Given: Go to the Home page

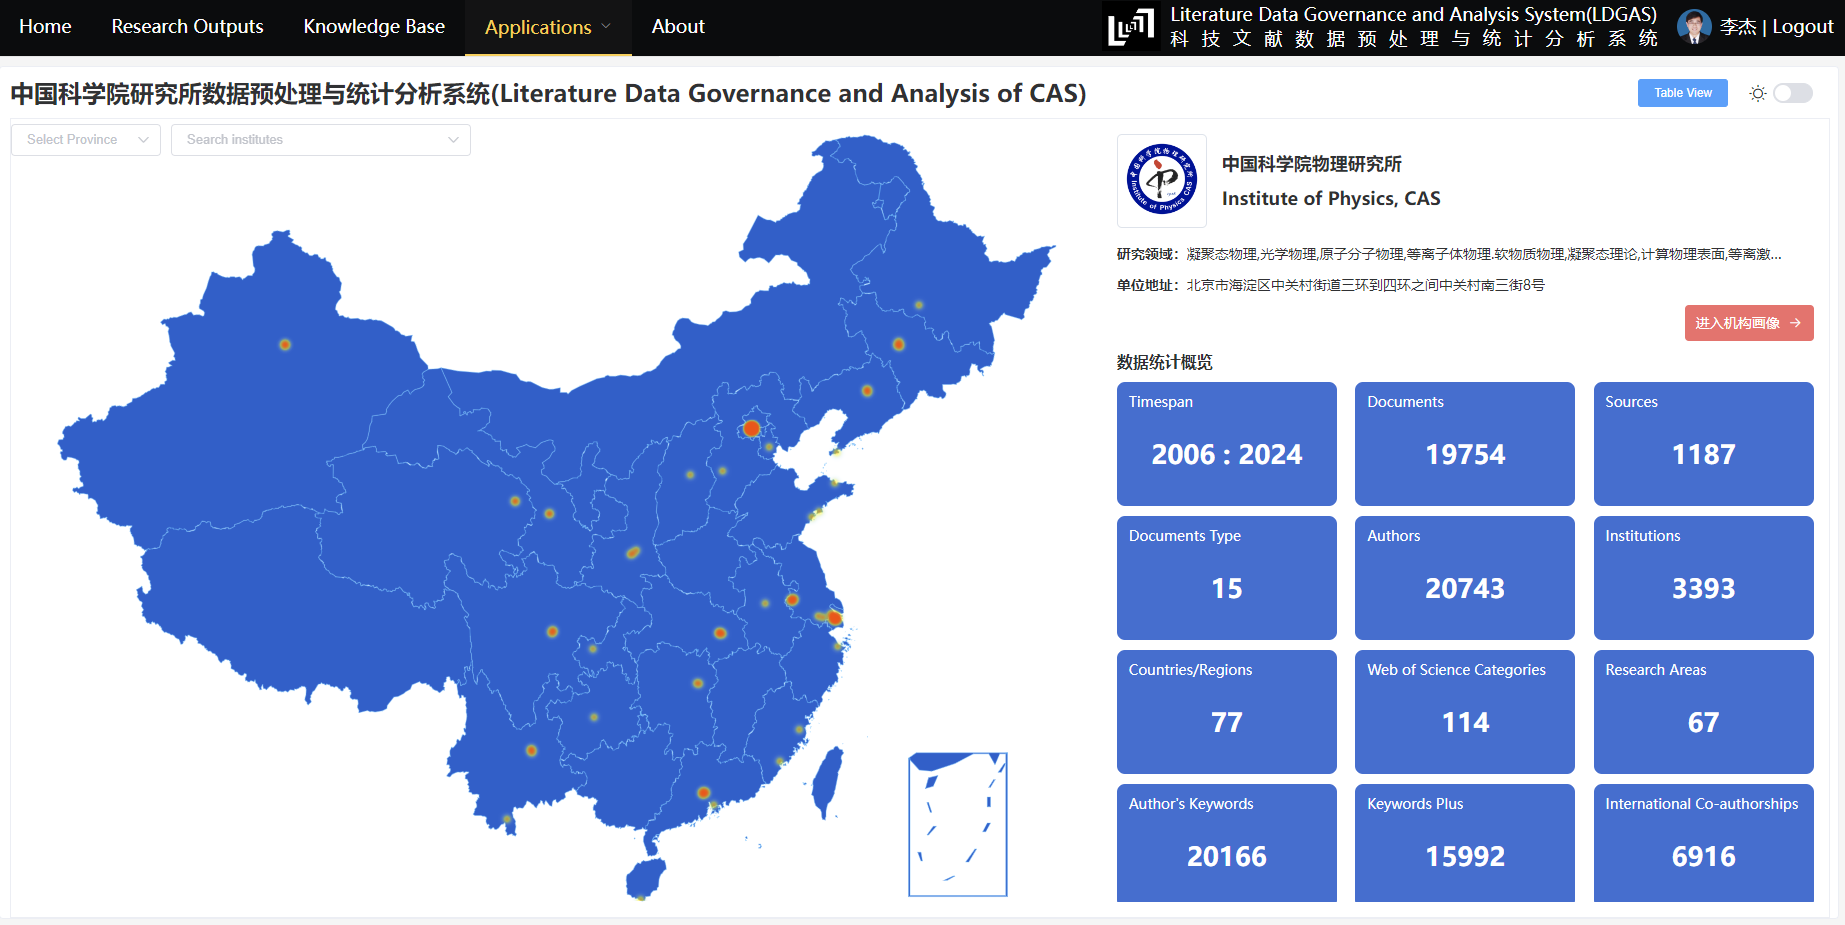Looking at the screenshot, I should pos(45,27).
